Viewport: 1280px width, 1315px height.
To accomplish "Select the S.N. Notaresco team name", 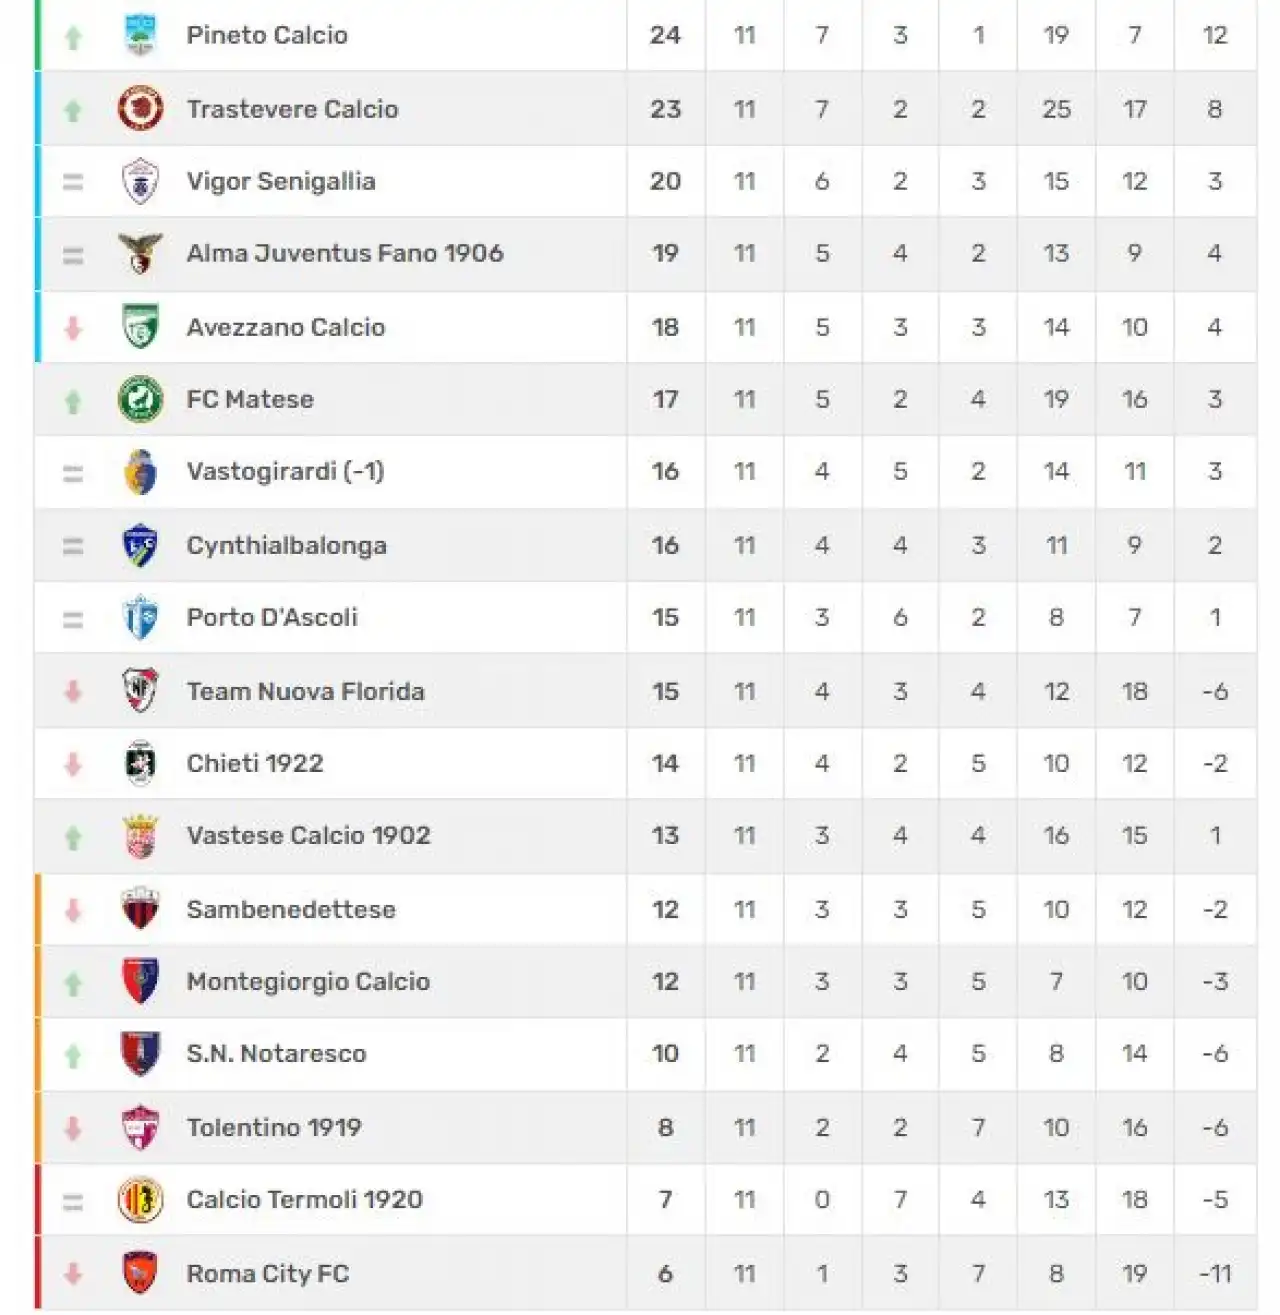I will pyautogui.click(x=276, y=1054).
